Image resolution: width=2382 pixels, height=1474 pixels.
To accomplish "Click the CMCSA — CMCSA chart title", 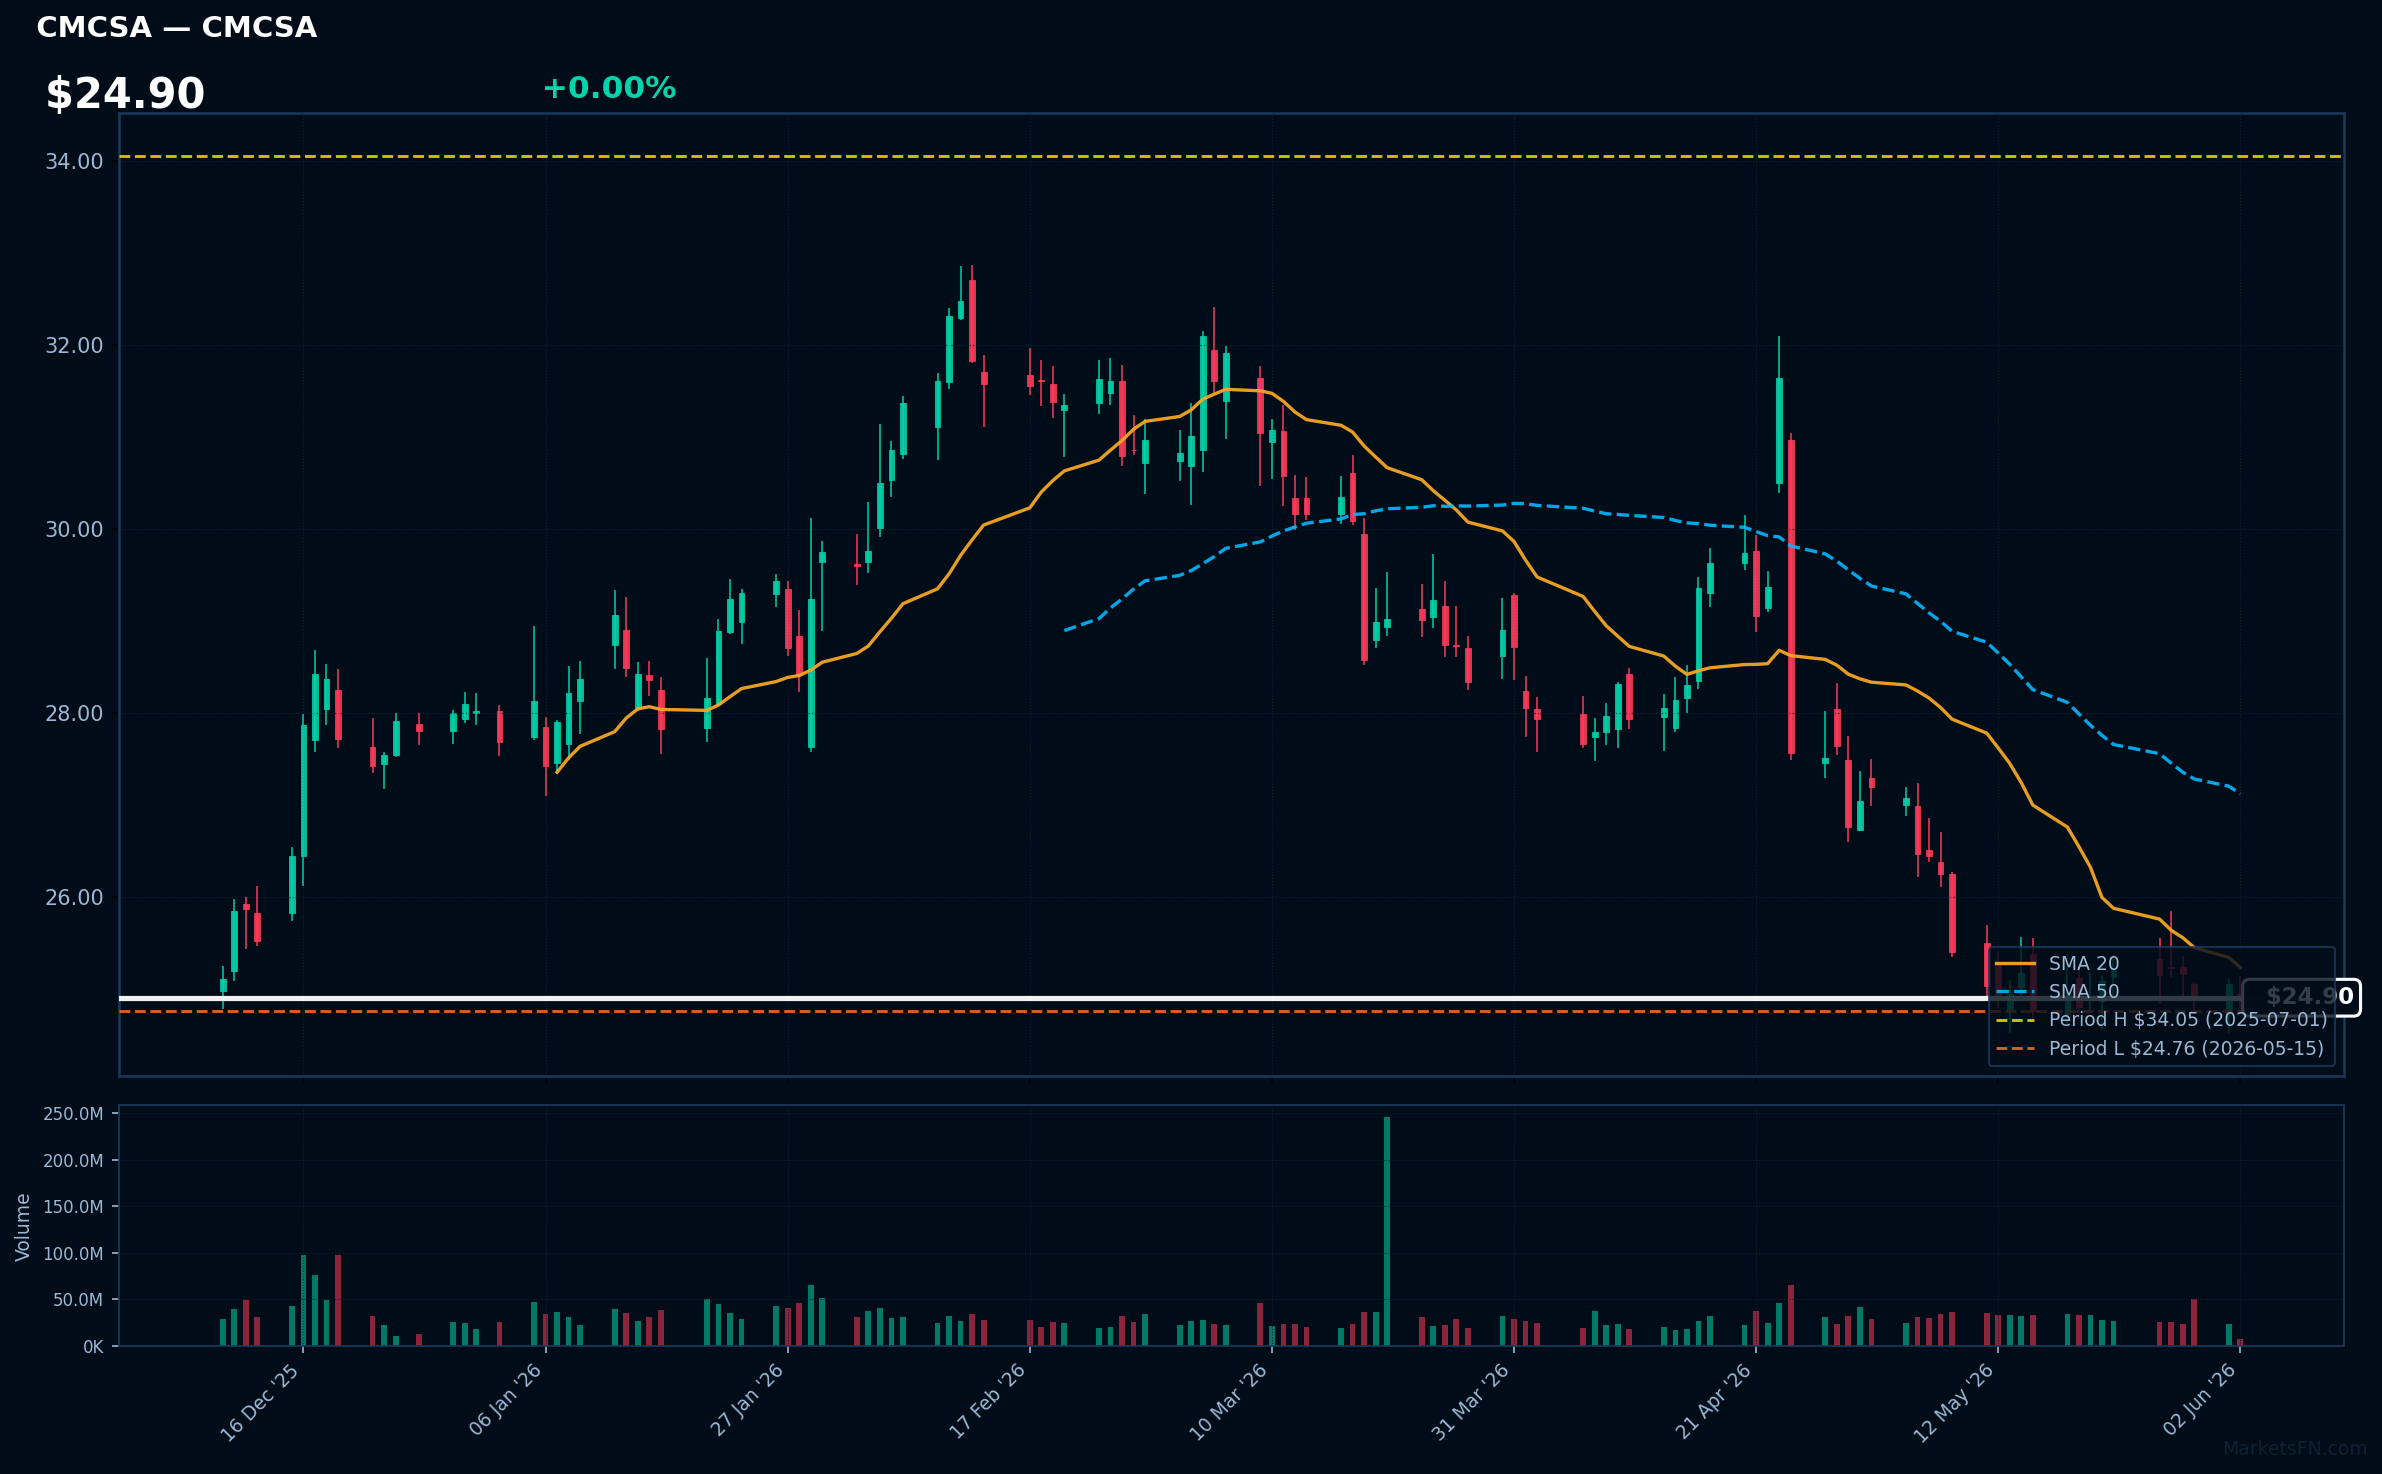I will pos(177,27).
